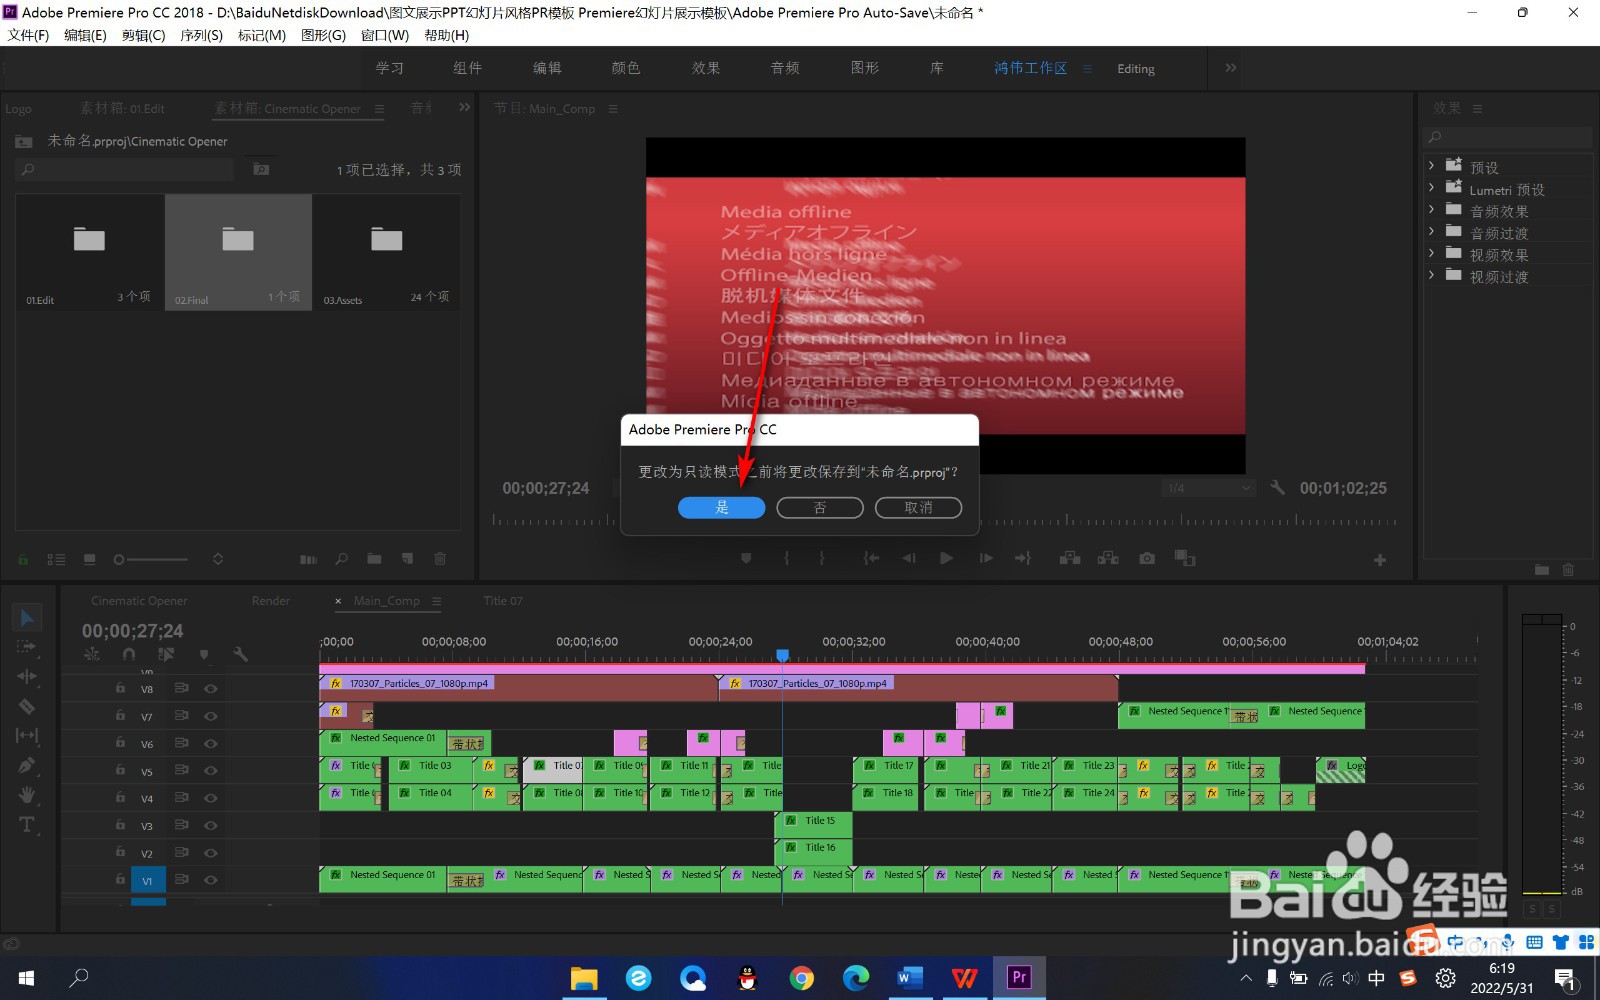Toggle sync lock for track V3
The height and width of the screenshot is (1000, 1600).
(182, 825)
